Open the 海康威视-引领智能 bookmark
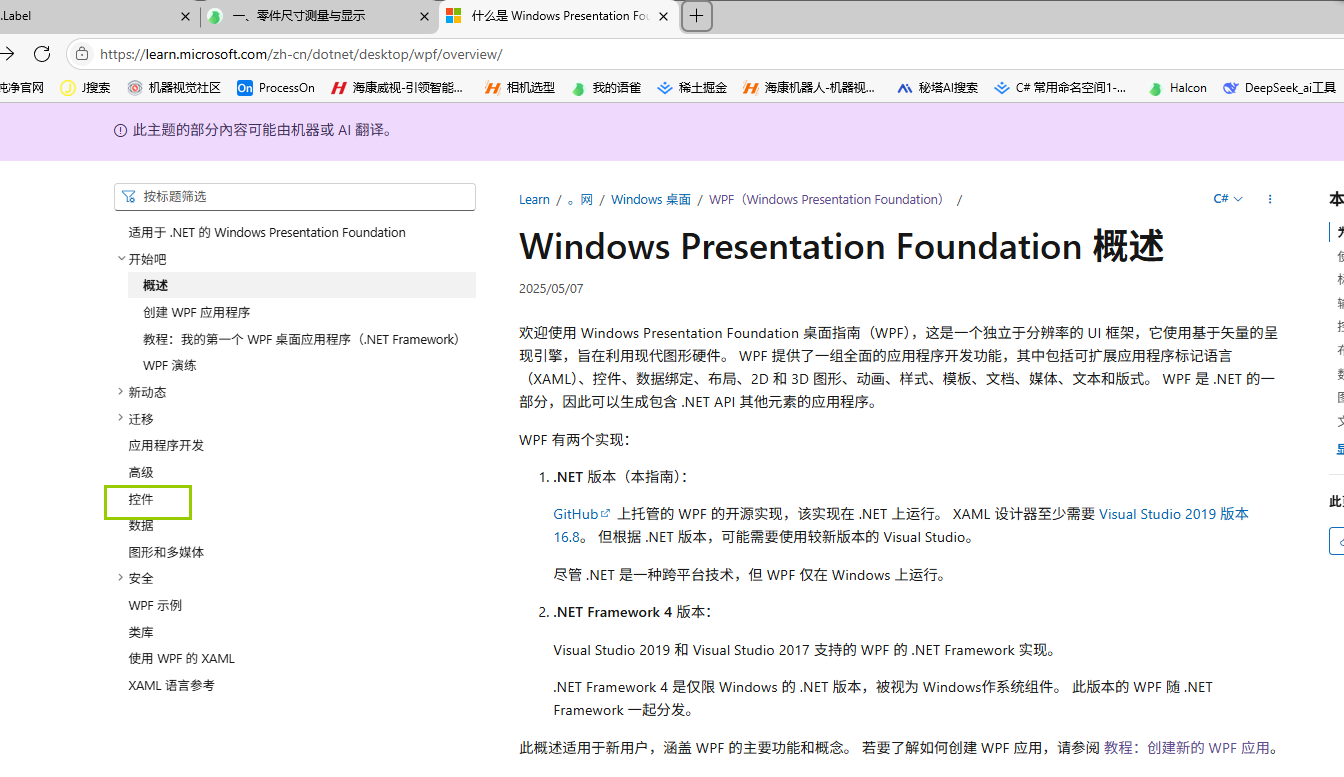This screenshot has width=1344, height=777. (x=398, y=88)
